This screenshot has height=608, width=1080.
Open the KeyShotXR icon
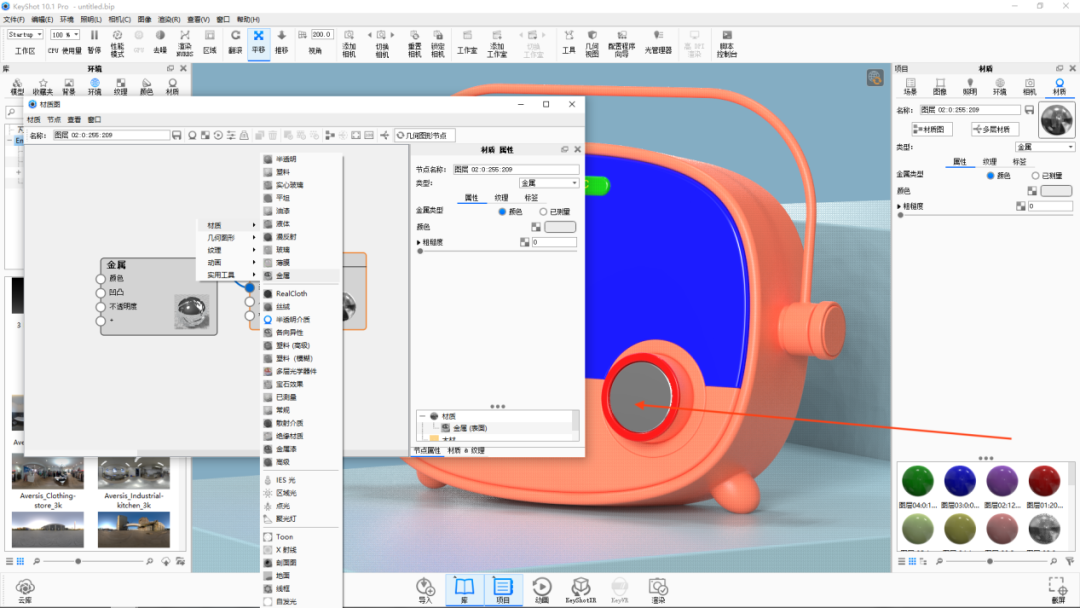click(x=581, y=590)
